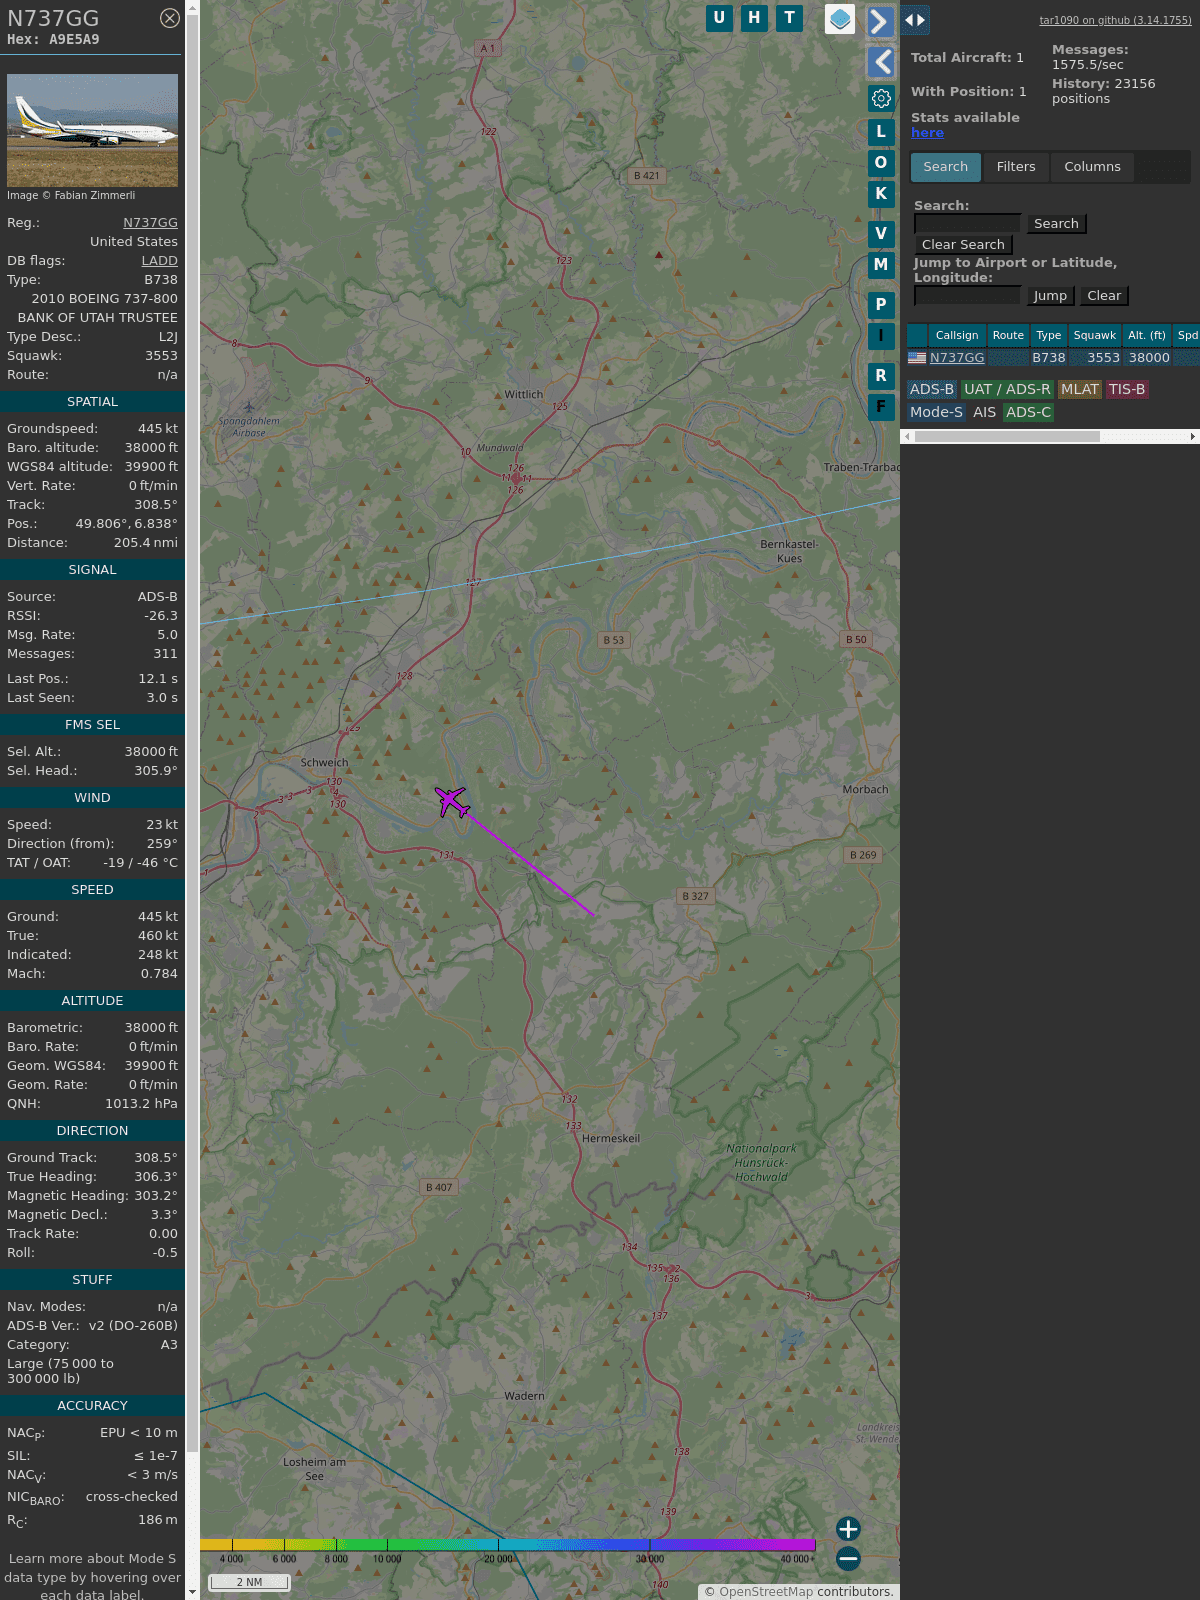Click the ADS-C legend label

[1029, 413]
